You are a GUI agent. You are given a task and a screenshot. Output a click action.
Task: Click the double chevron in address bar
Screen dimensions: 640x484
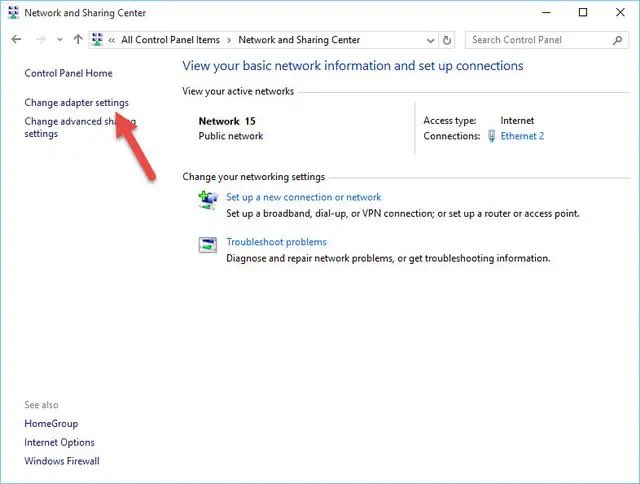tap(111, 40)
